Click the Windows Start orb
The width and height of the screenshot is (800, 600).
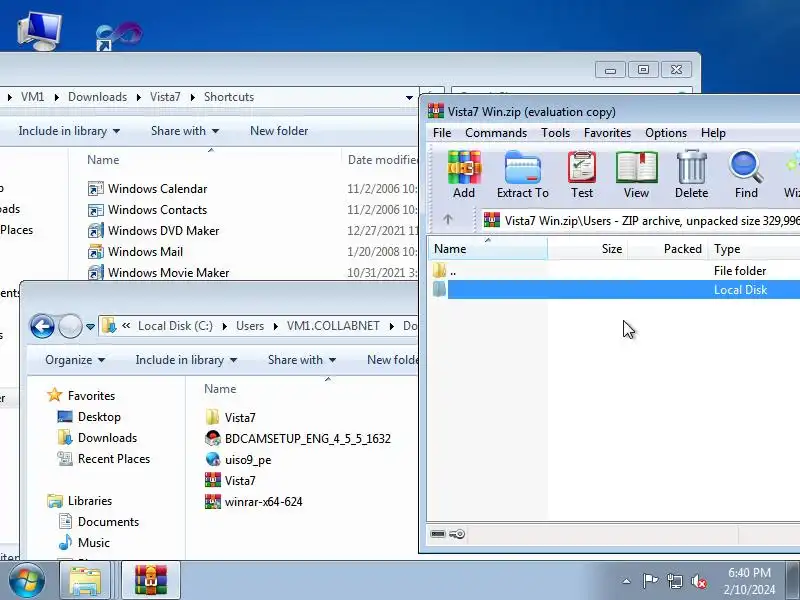[26, 580]
